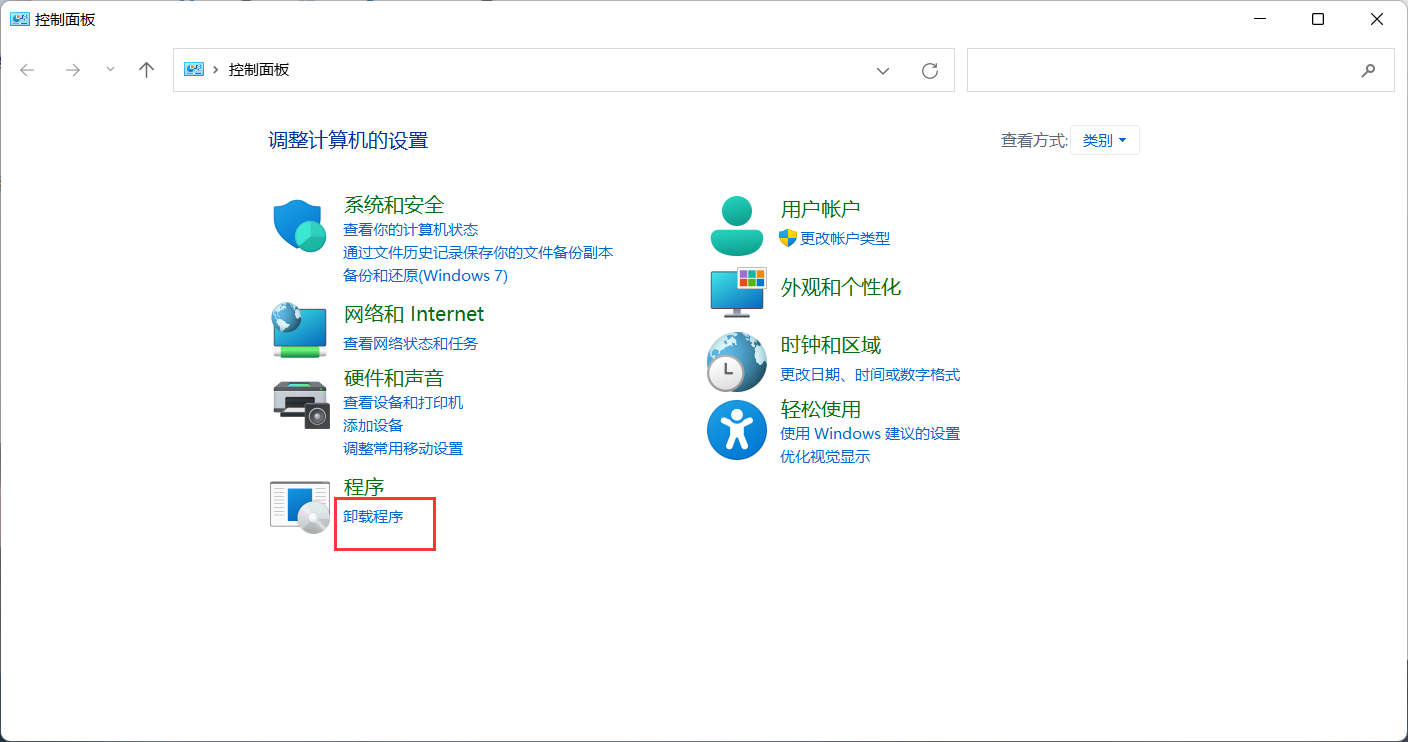Open recent locations dropdown arrow

[110, 70]
